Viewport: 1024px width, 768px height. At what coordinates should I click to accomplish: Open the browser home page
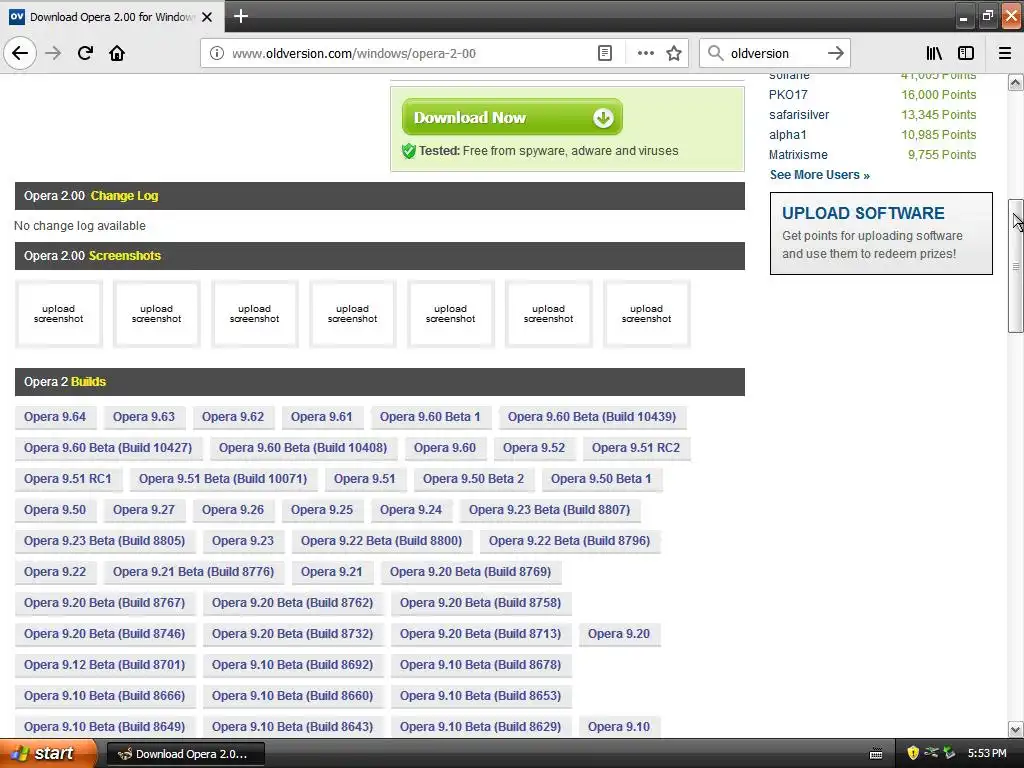(117, 53)
